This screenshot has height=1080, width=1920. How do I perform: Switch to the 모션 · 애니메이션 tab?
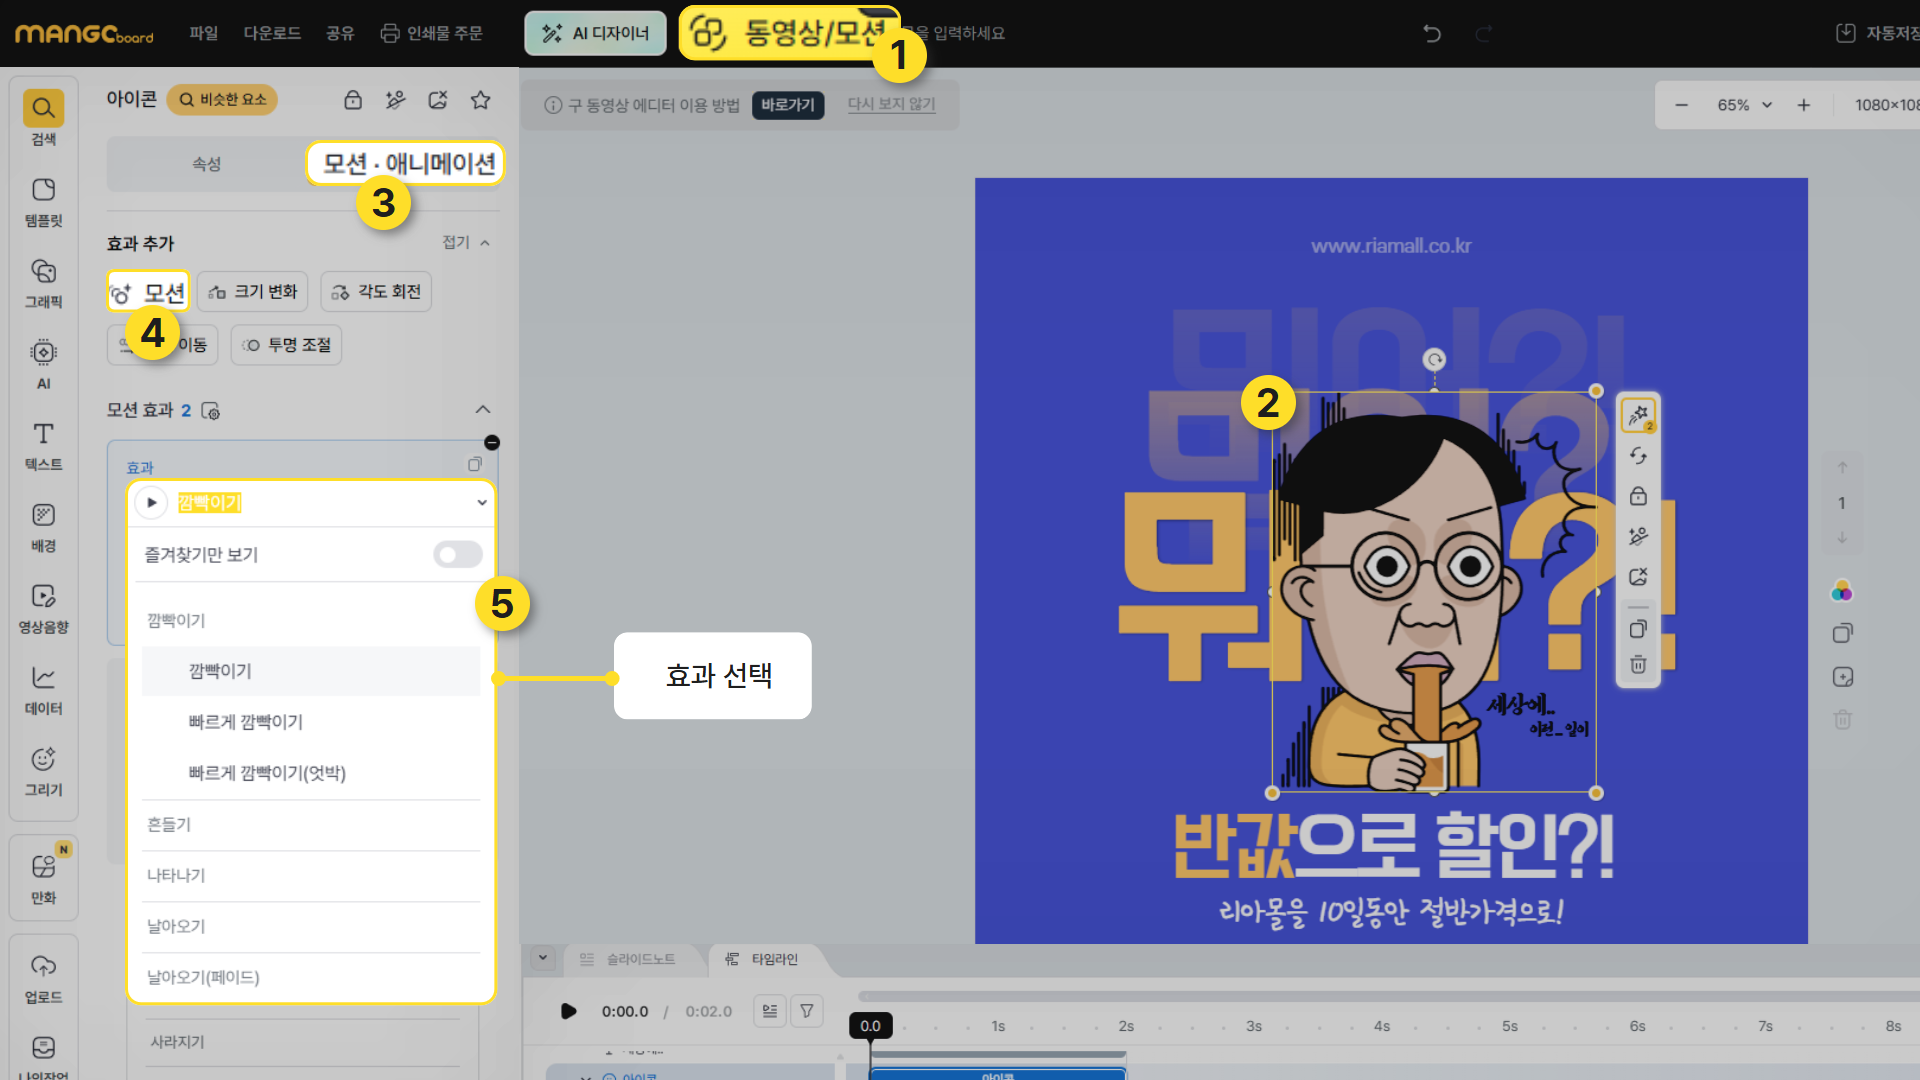[405, 164]
